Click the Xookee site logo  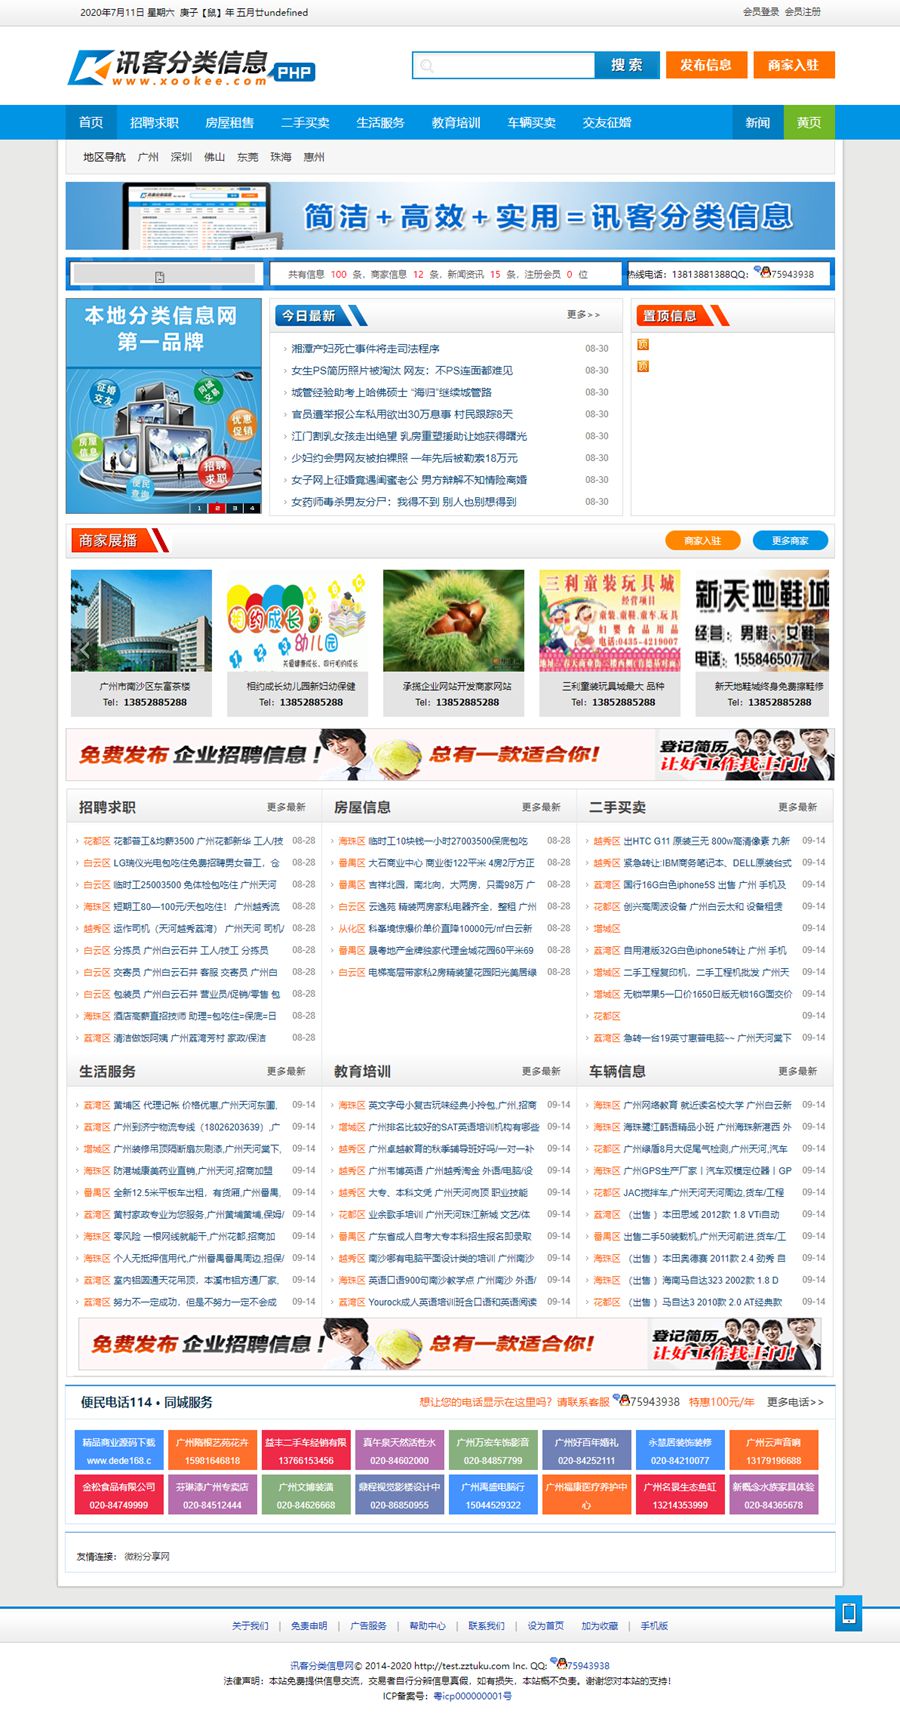click(x=190, y=67)
